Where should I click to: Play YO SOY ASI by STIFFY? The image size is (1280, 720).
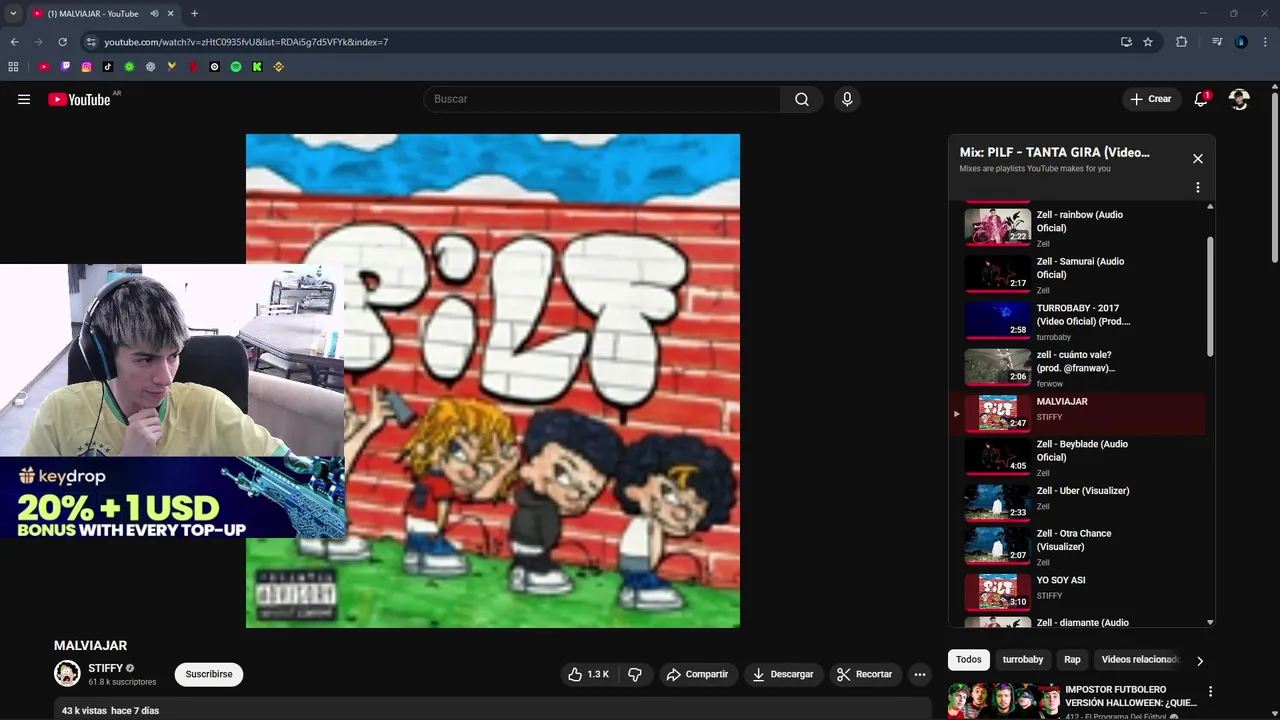(1078, 591)
